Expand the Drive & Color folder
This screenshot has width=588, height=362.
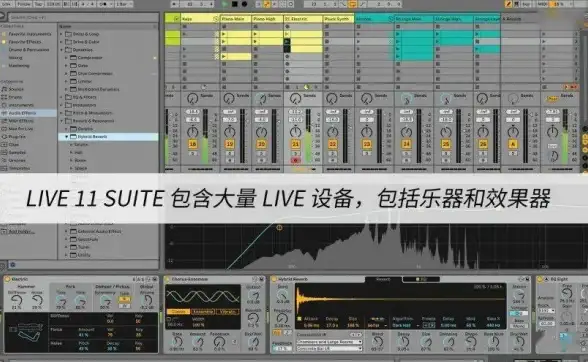[61, 42]
